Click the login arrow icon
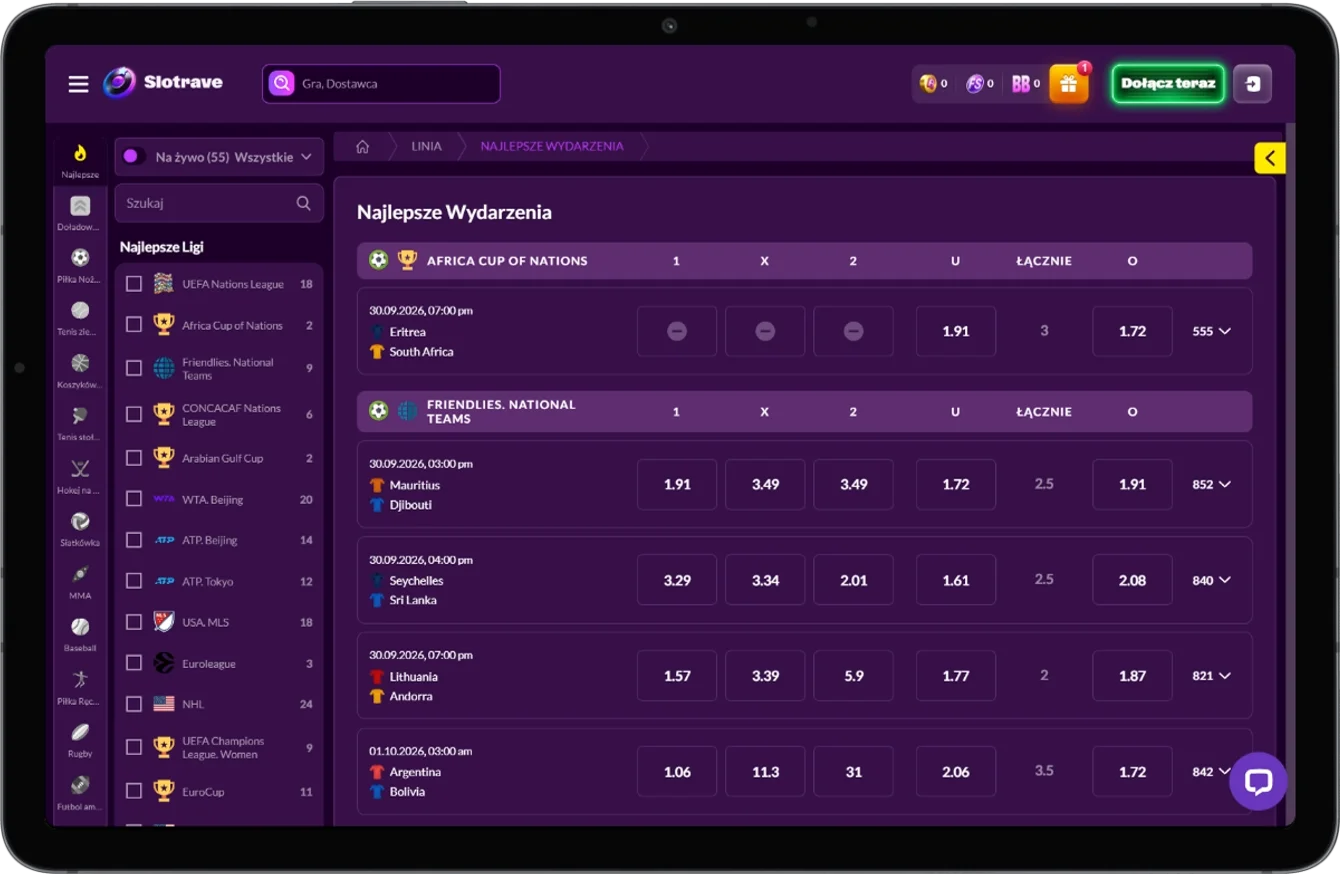Screen dimensions: 1340x874 pos(1253,84)
